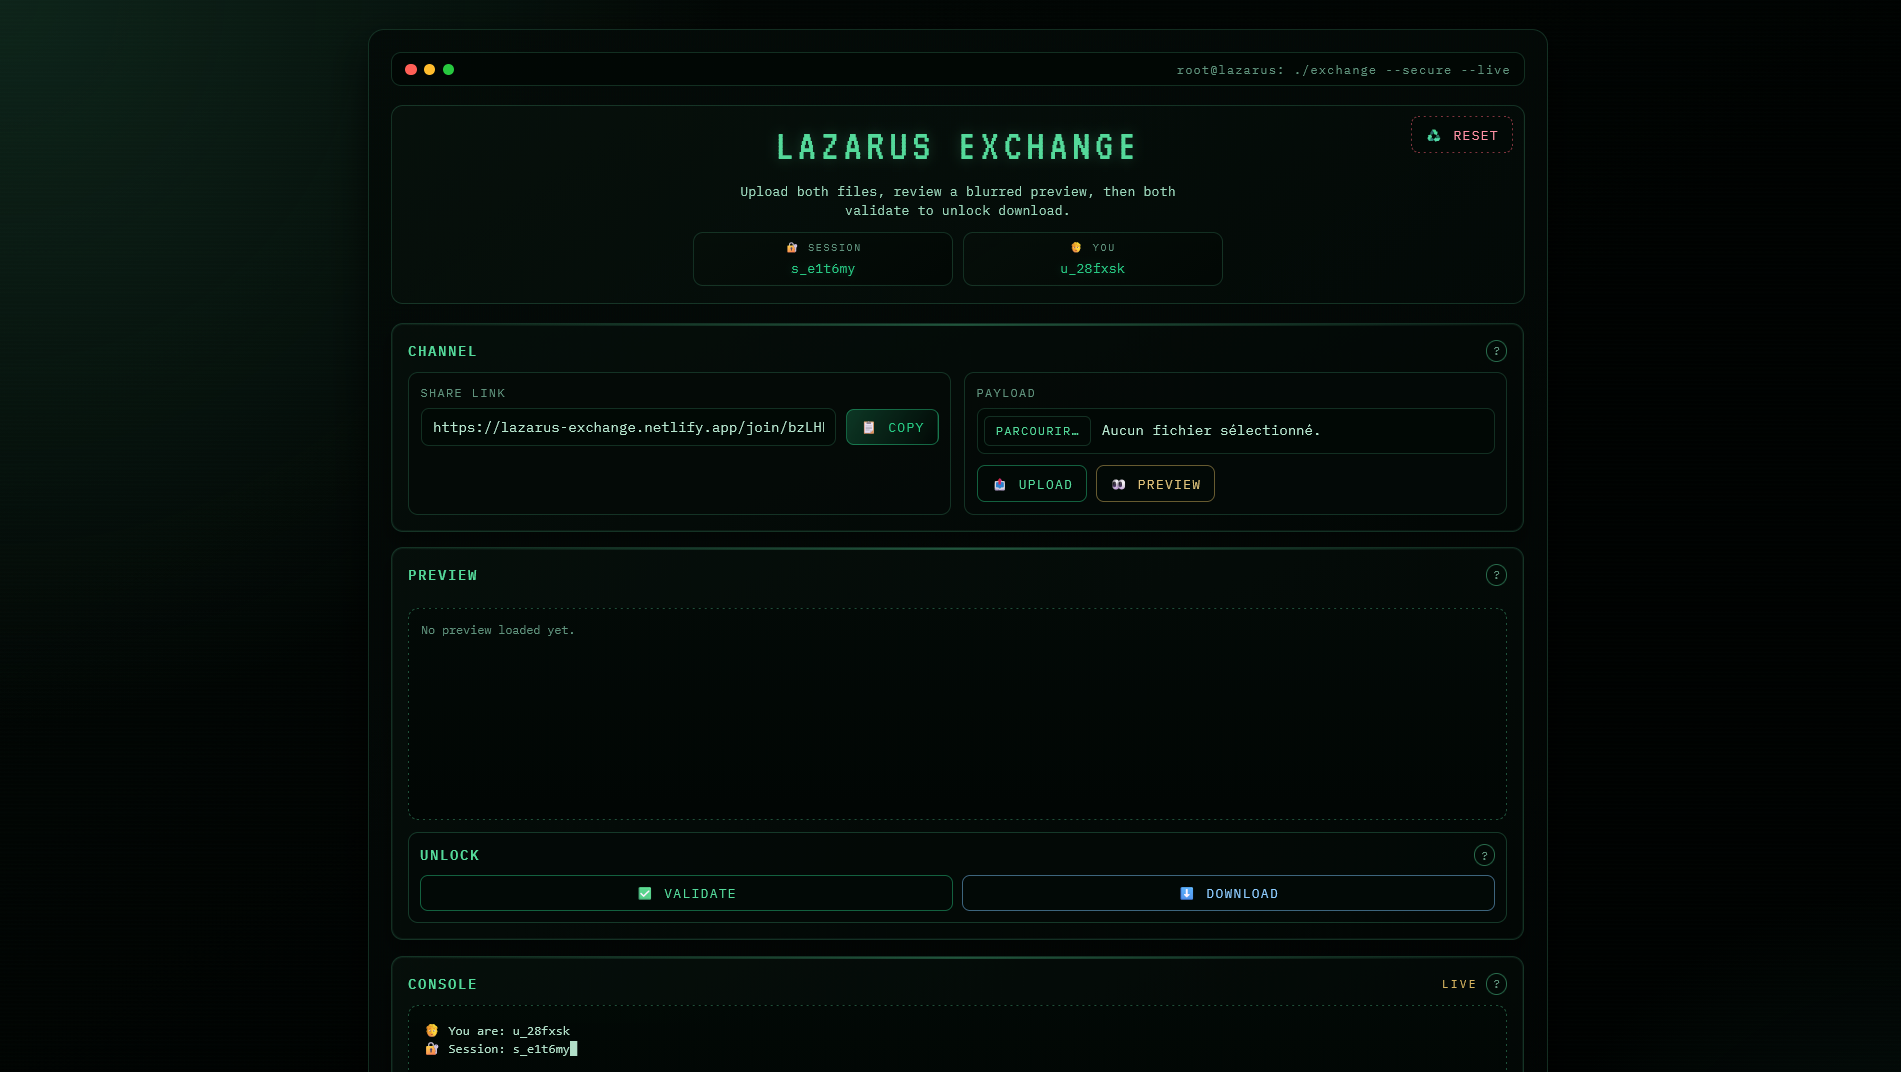
Task: Click the checkmark icon on the VALIDATE button
Action: (645, 893)
